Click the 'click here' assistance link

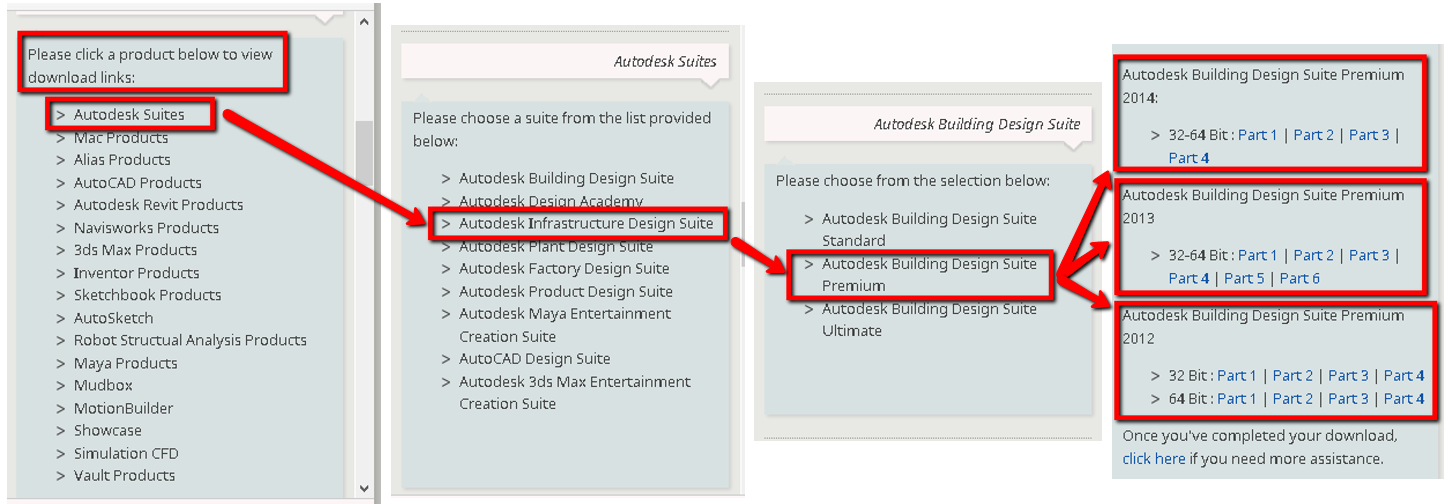pyautogui.click(x=1153, y=458)
